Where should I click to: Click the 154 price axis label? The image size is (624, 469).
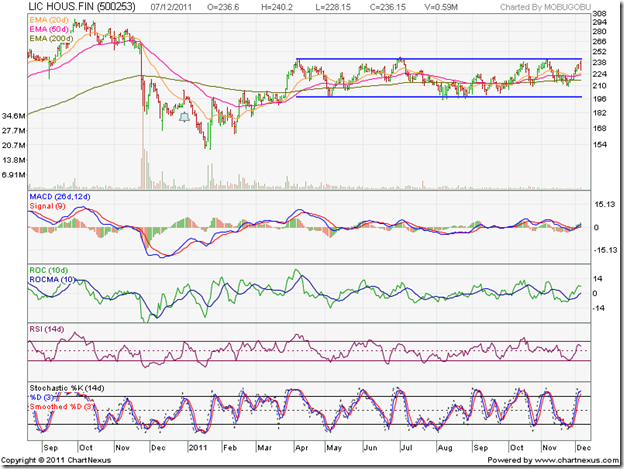click(x=599, y=145)
